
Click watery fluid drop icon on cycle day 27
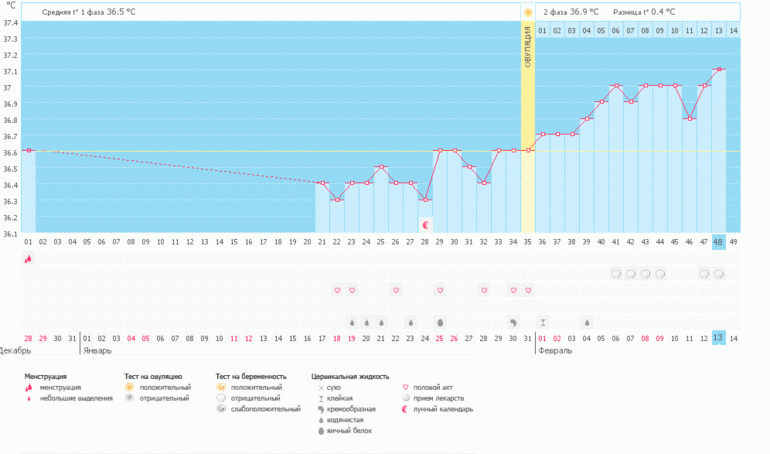tap(411, 322)
